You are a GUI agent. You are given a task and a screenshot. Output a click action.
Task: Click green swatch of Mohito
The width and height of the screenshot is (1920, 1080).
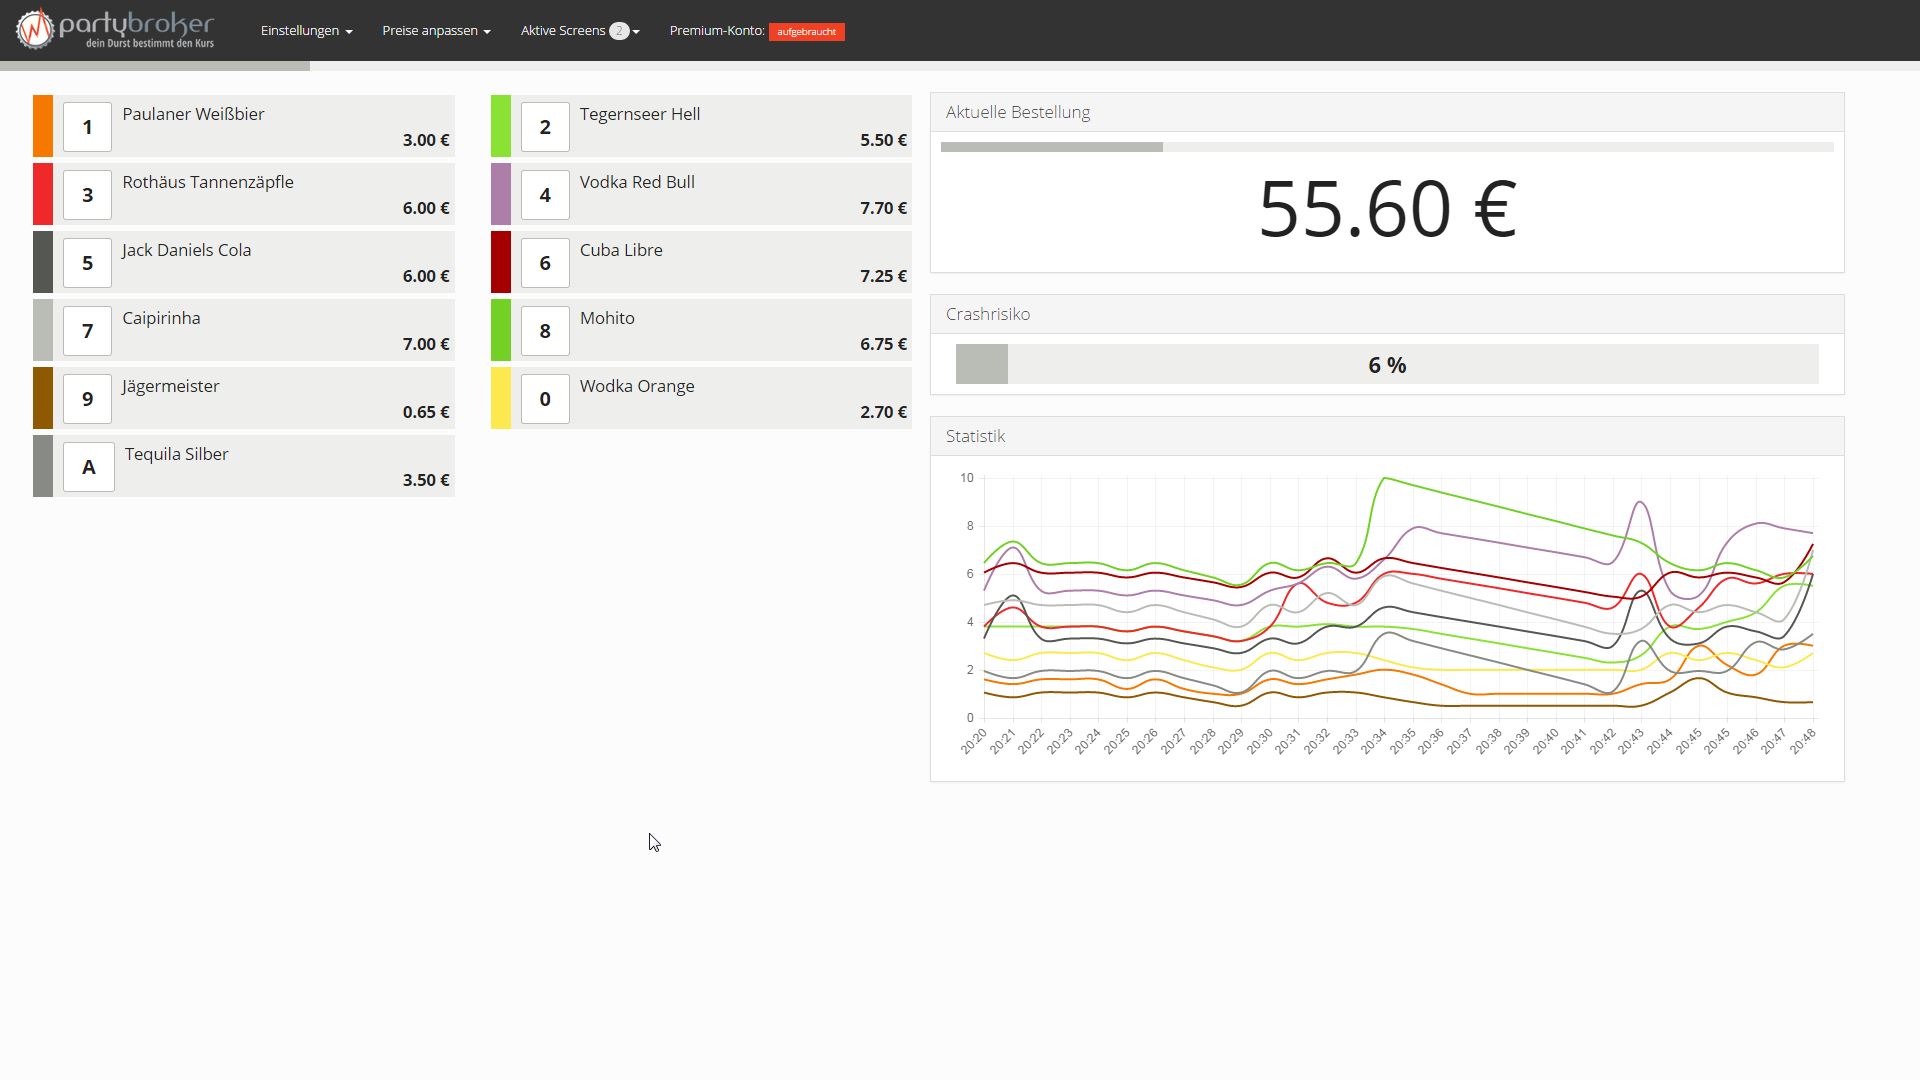[501, 330]
